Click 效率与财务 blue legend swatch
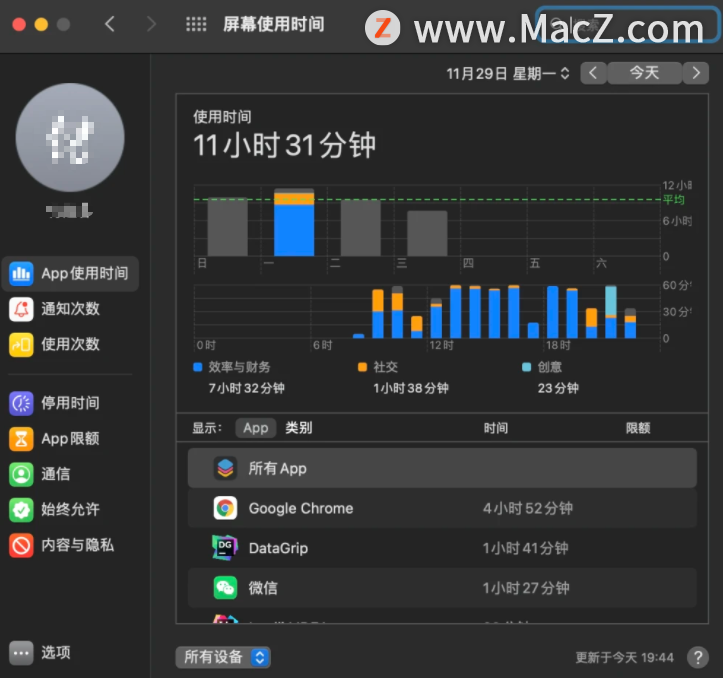This screenshot has width=723, height=678. click(x=198, y=367)
